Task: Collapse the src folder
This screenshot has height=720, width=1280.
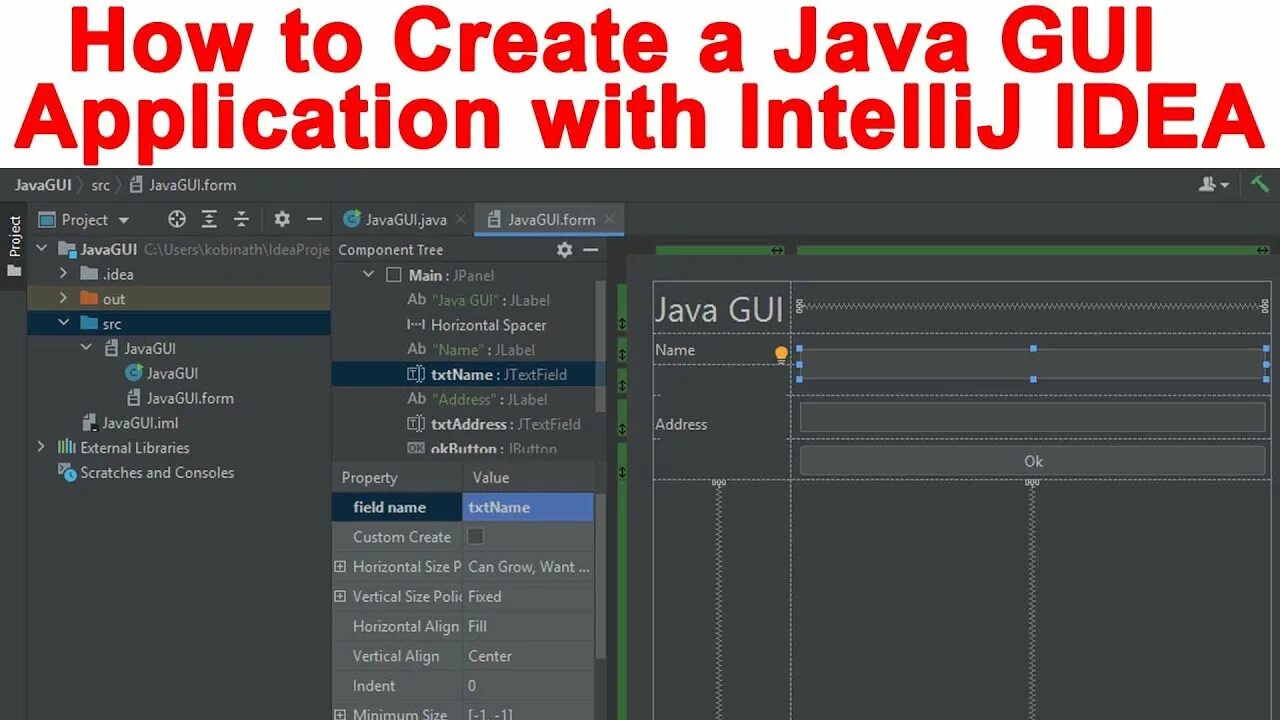Action: coord(63,323)
